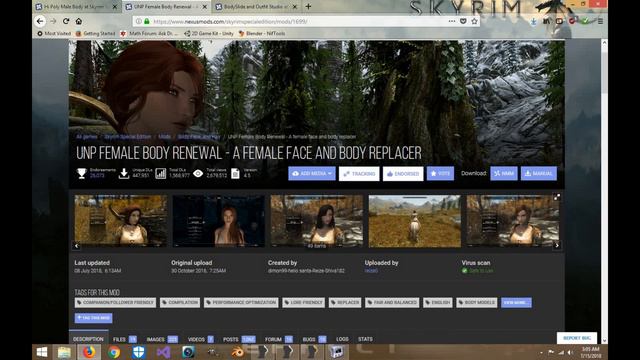Viewport: 640px width, 360px height.
Task: Open the Firefox hamburger menu
Action: pyautogui.click(x=600, y=21)
